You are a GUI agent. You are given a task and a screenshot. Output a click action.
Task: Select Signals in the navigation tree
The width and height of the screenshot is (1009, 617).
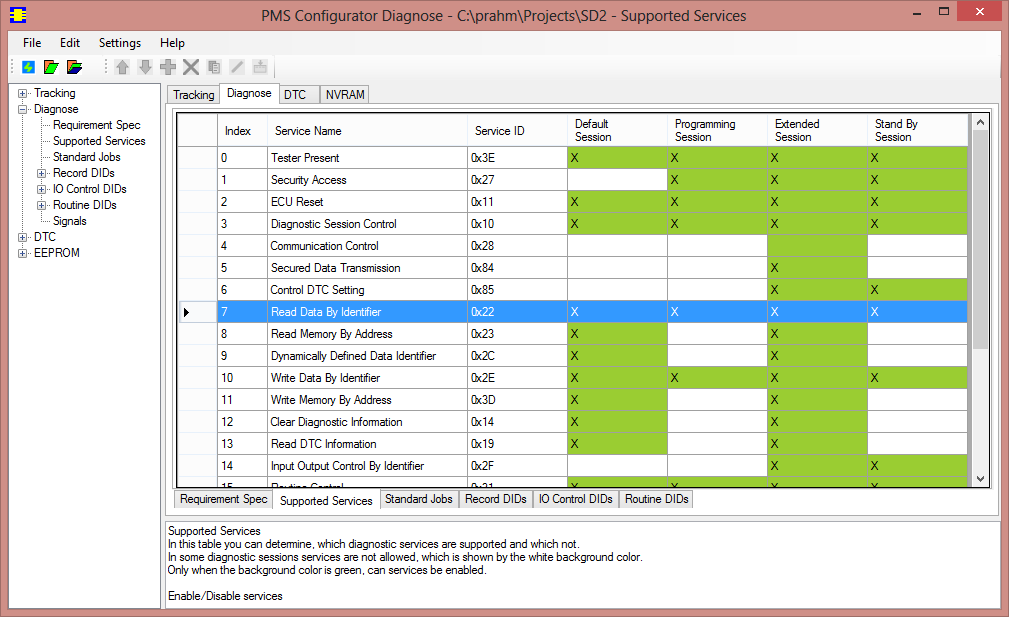click(73, 220)
